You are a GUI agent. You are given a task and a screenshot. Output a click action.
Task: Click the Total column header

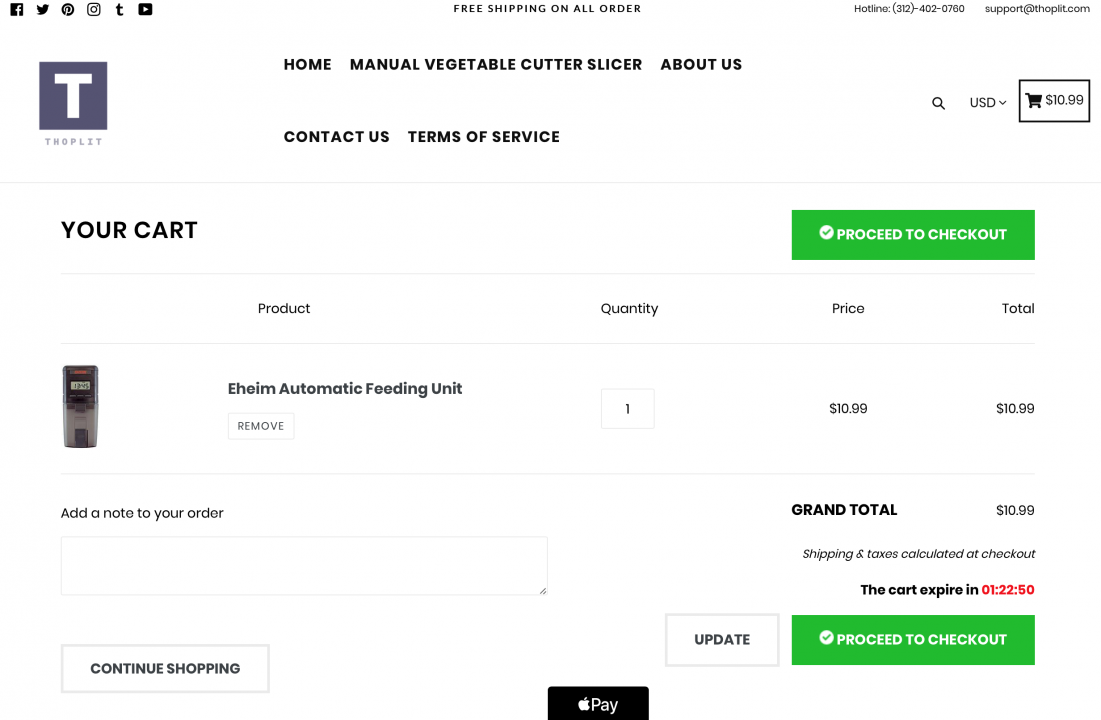tap(1018, 308)
